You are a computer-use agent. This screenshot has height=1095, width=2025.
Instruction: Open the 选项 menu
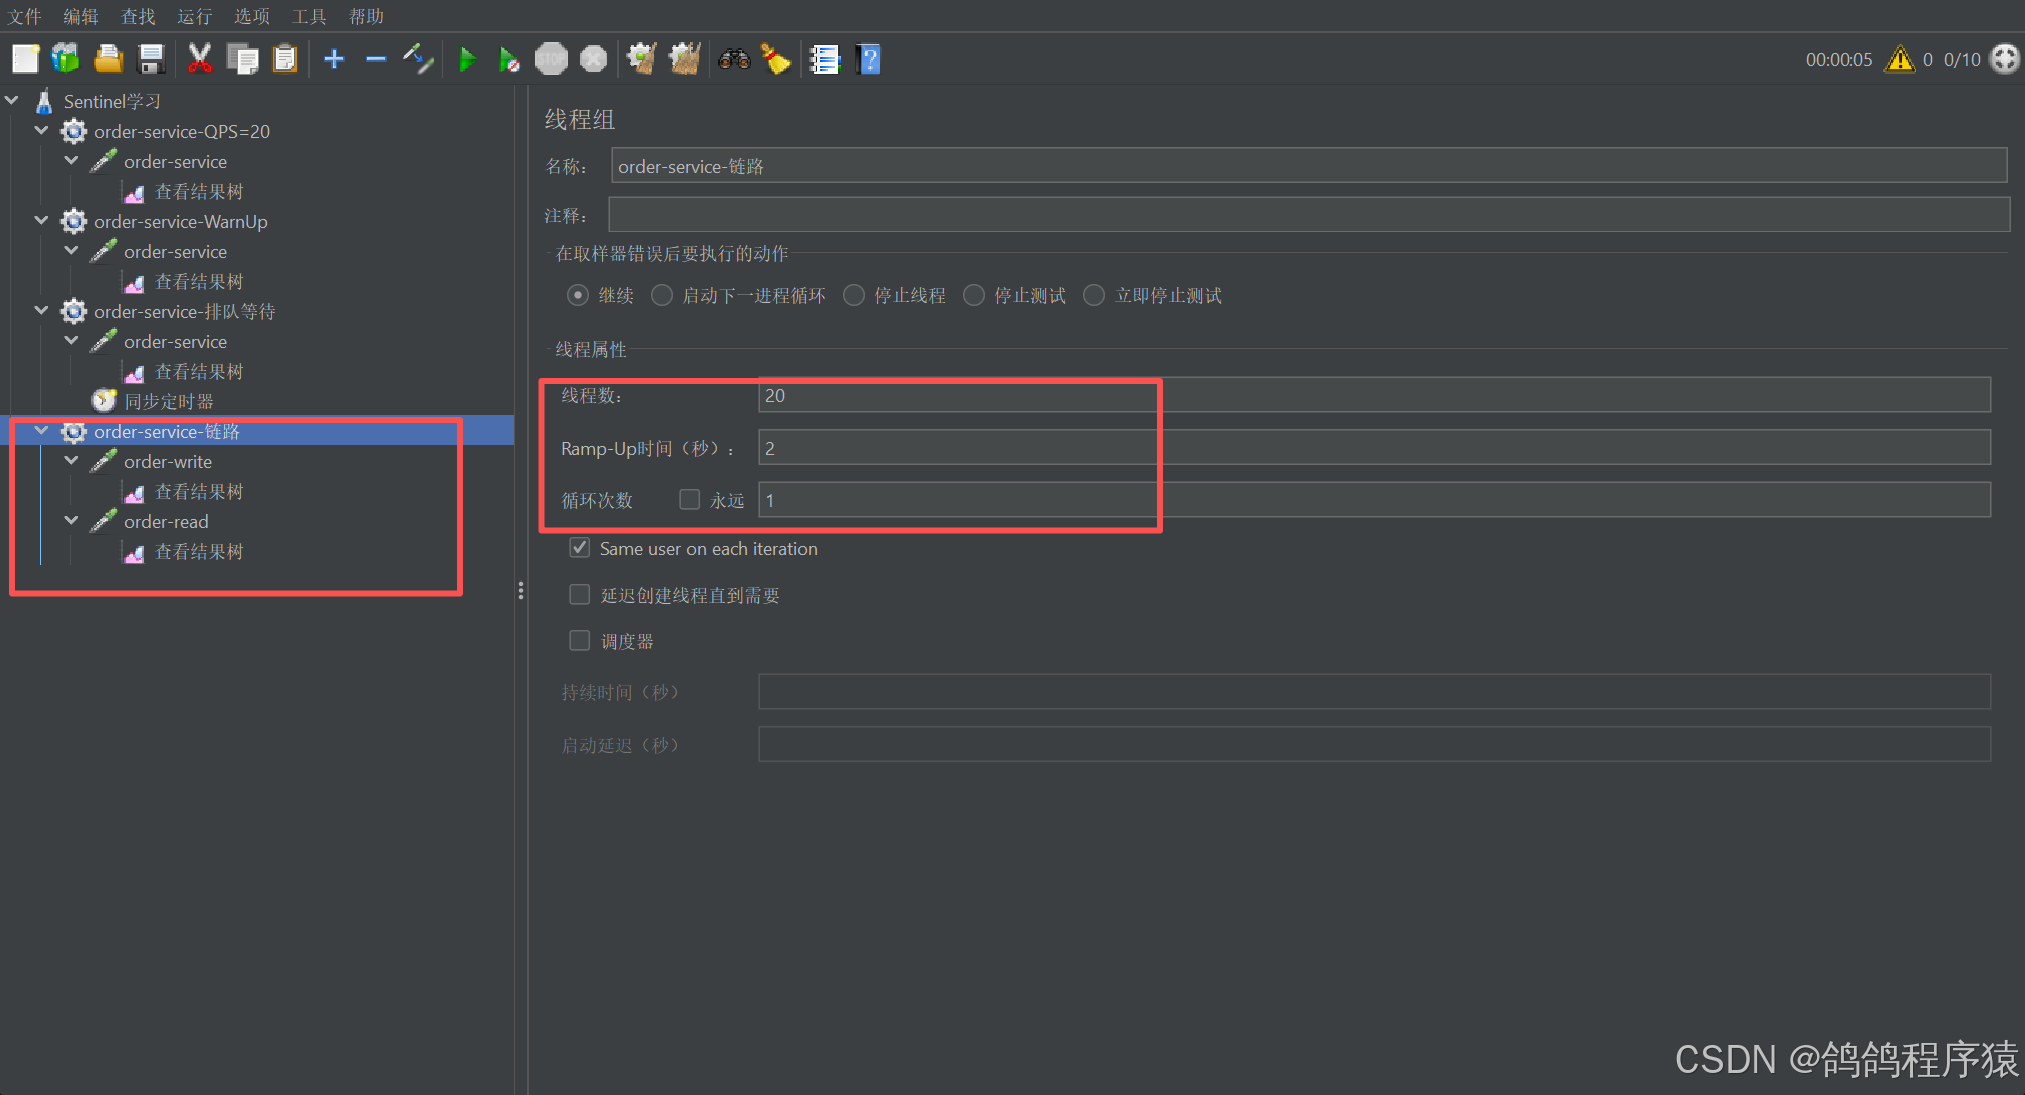click(251, 16)
